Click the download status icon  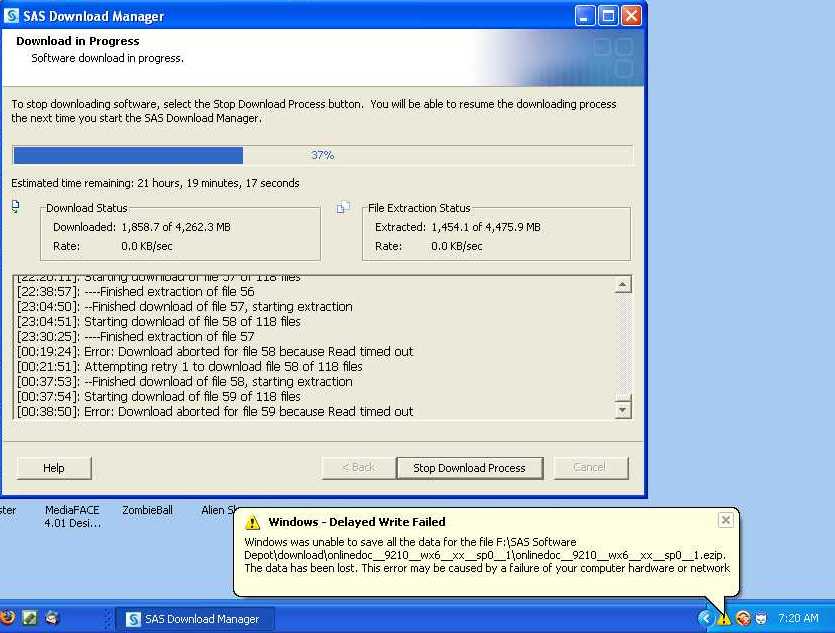pyautogui.click(x=15, y=207)
